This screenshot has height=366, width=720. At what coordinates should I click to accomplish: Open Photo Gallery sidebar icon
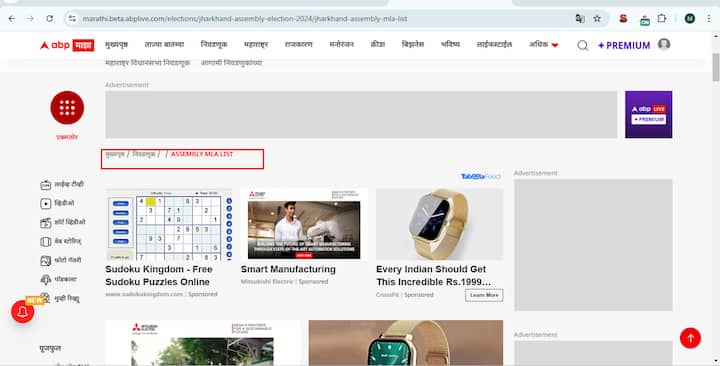coord(45,260)
